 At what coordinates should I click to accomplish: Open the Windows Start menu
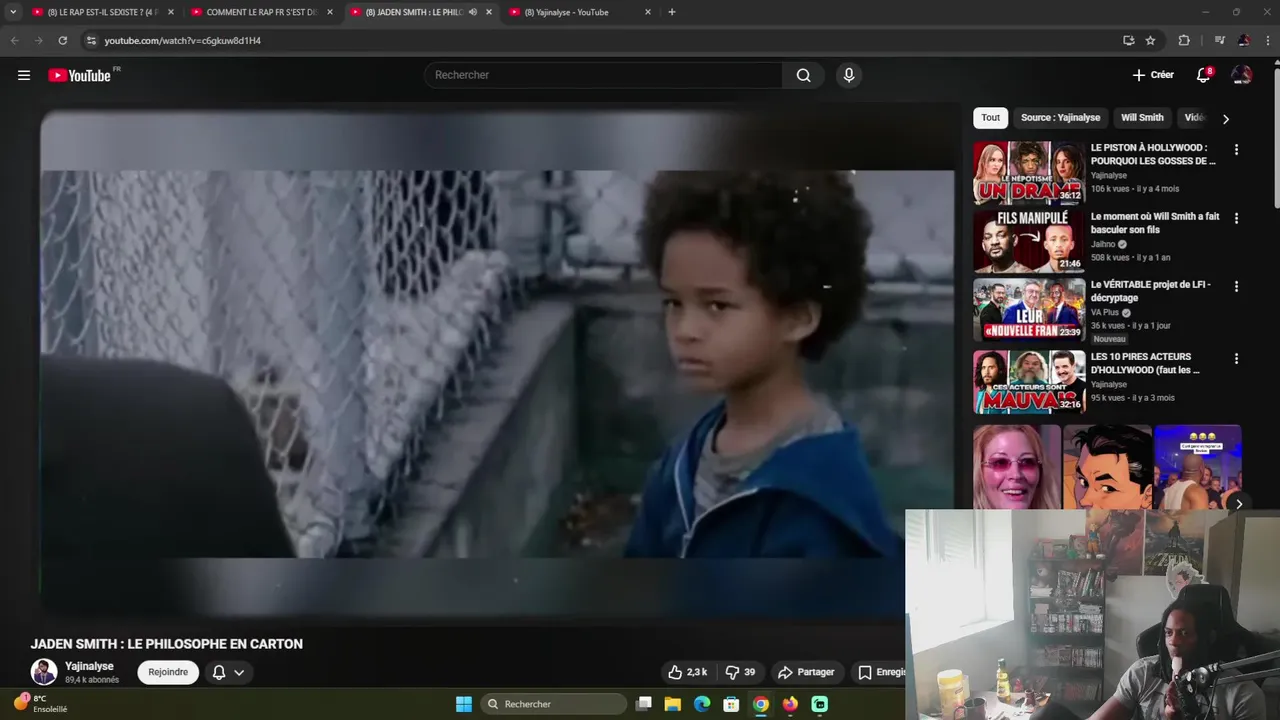pos(464,704)
